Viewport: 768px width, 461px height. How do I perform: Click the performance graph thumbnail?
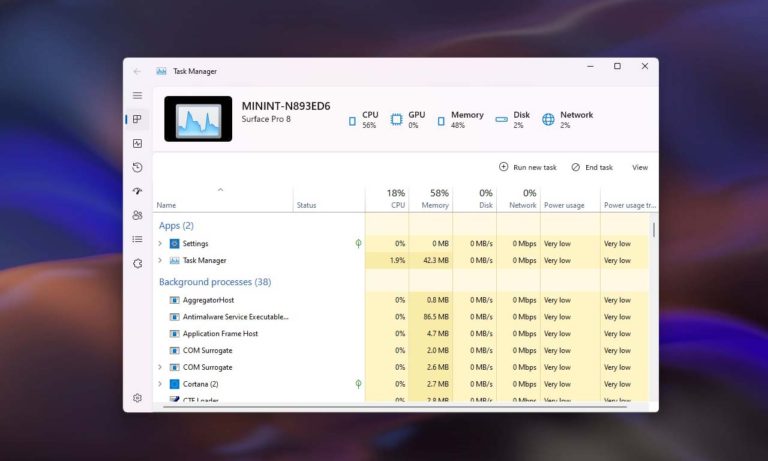point(198,119)
